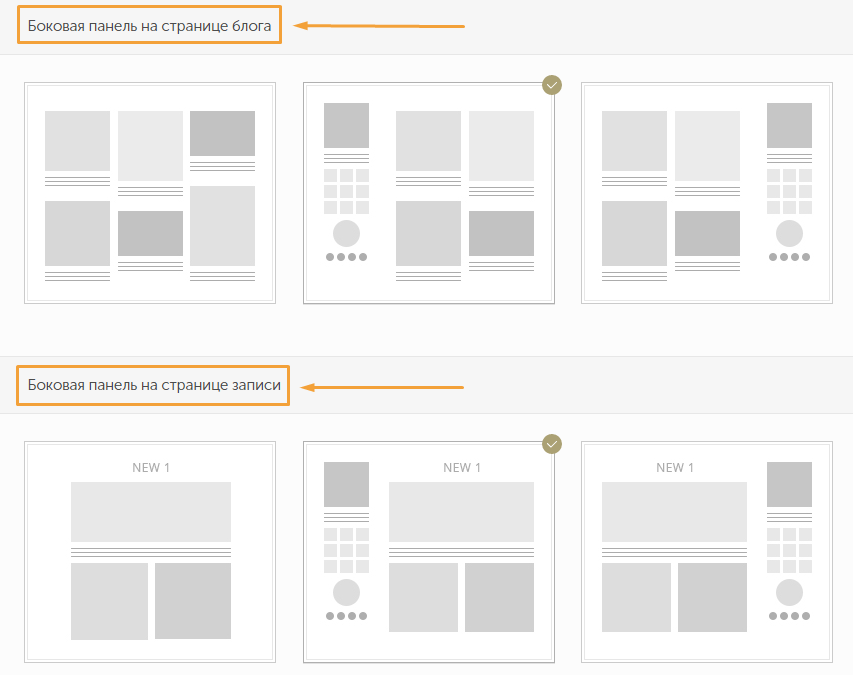Click dark sidebar image in blog right-sidebar layout
The height and width of the screenshot is (675, 853).
click(789, 125)
